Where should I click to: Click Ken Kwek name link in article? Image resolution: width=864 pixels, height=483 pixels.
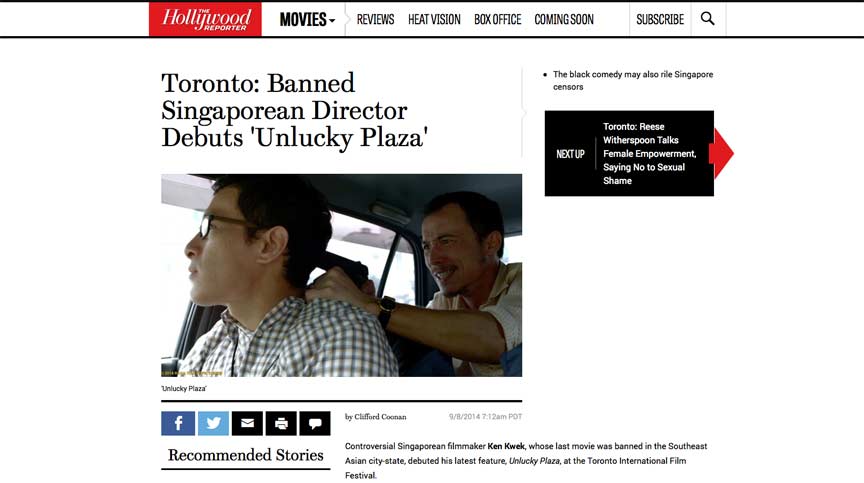pyautogui.click(x=506, y=446)
